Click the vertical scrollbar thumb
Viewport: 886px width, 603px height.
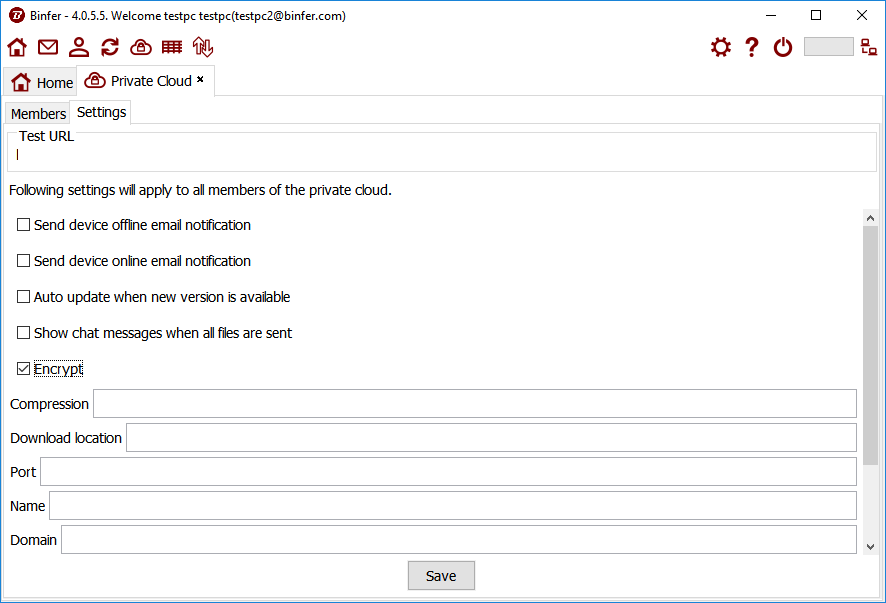pyautogui.click(x=870, y=345)
